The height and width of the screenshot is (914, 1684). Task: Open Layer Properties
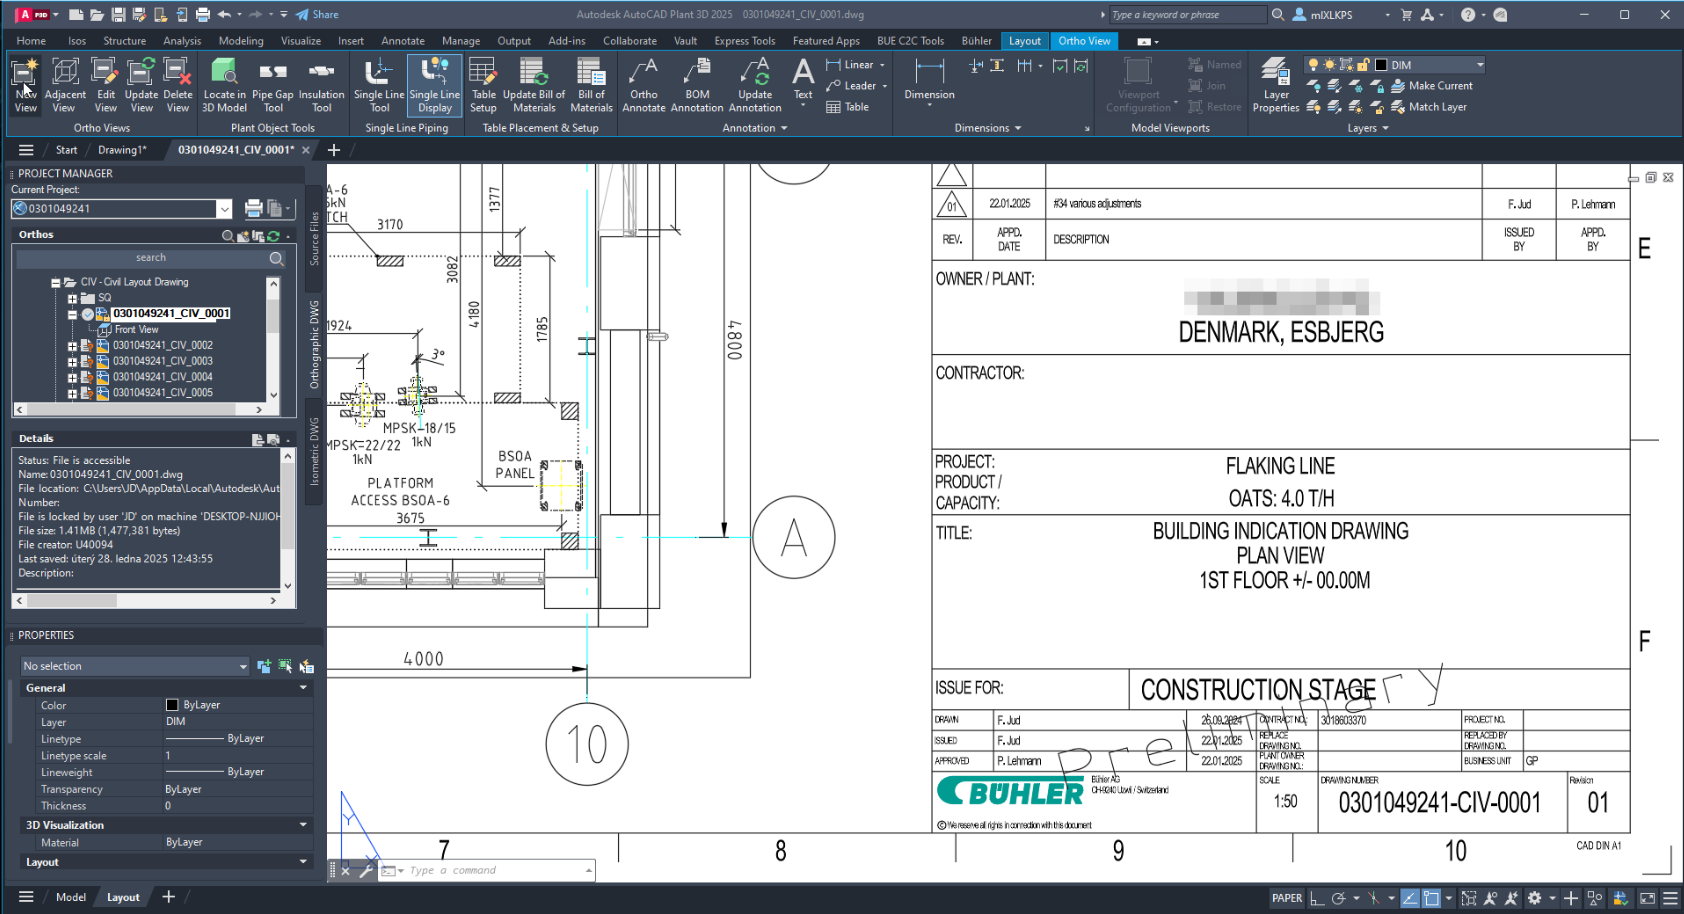tap(1276, 85)
